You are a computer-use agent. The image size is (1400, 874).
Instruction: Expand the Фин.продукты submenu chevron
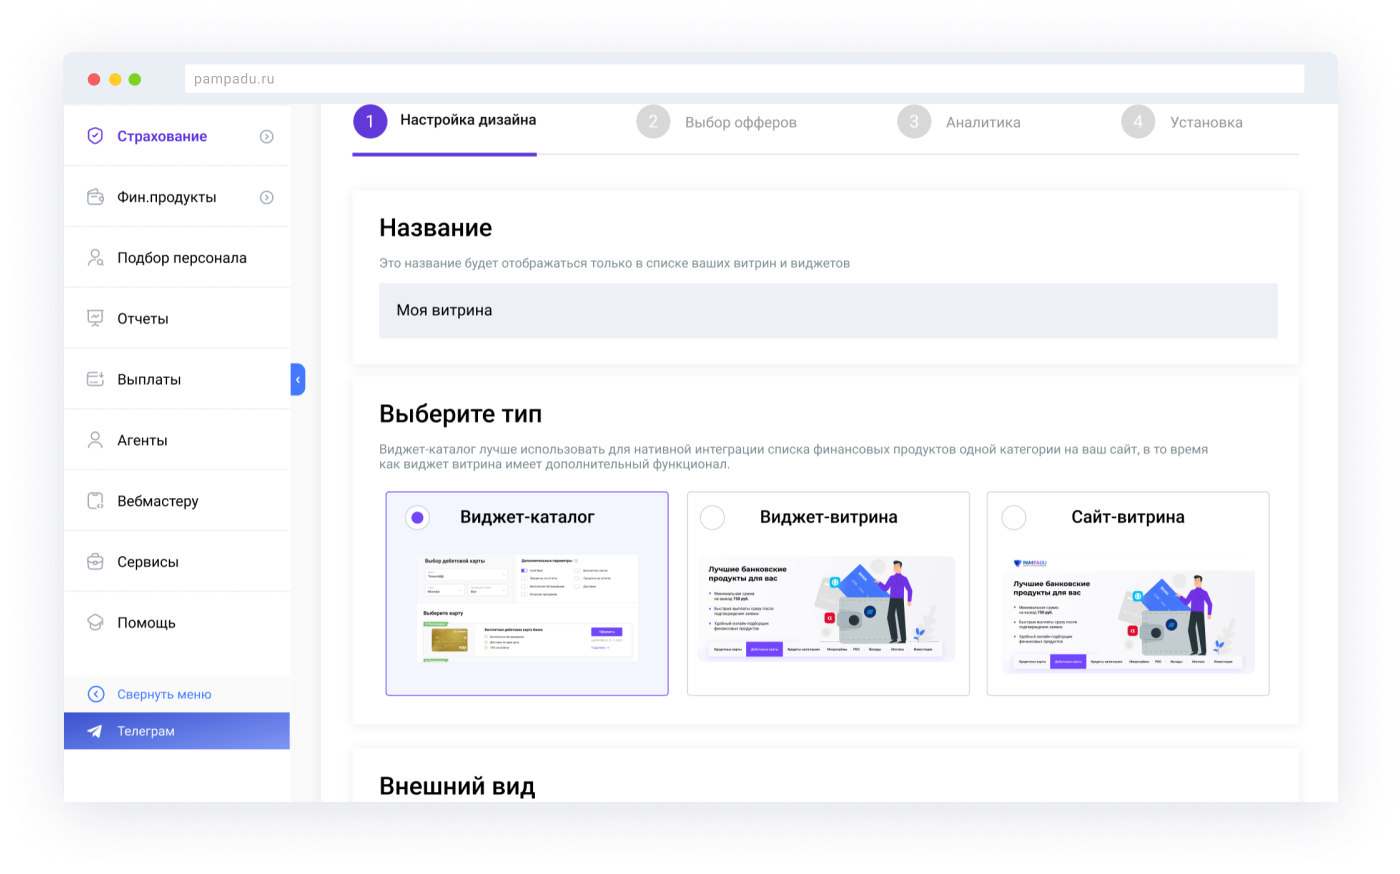266,196
